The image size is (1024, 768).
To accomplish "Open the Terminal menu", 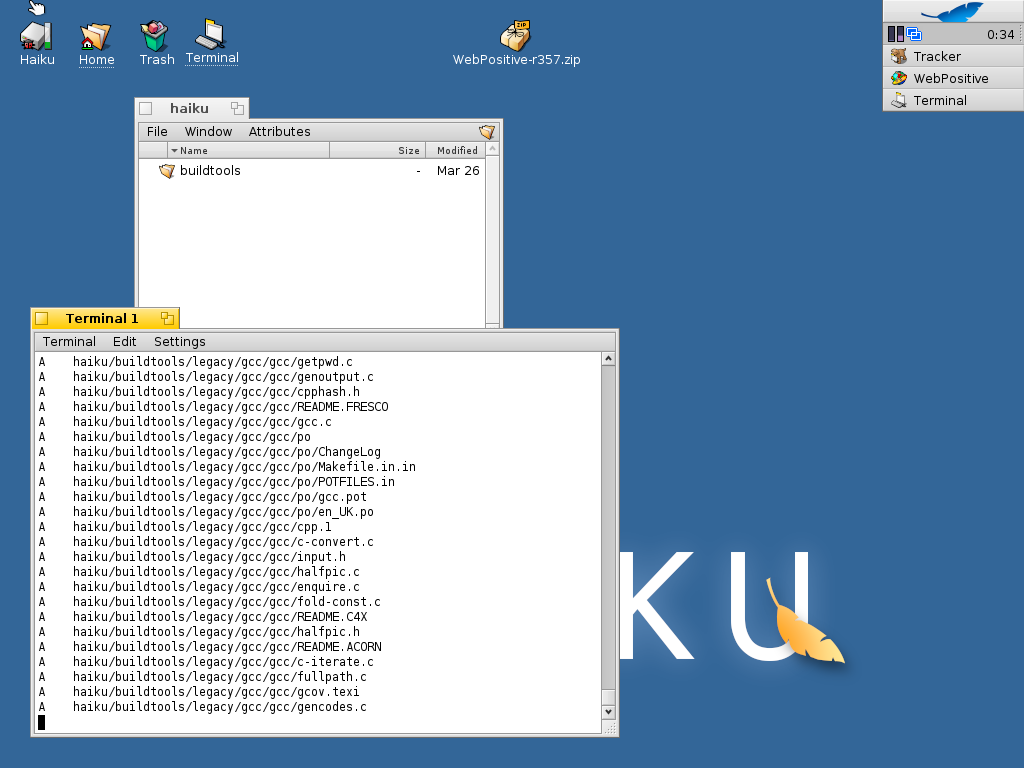I will point(69,342).
